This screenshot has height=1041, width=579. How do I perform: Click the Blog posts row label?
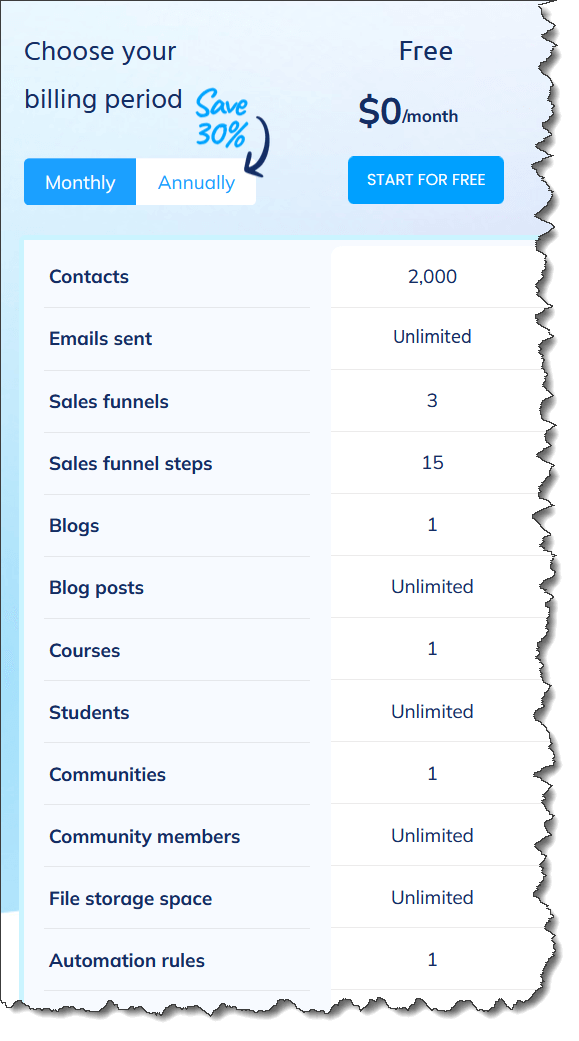[96, 588]
